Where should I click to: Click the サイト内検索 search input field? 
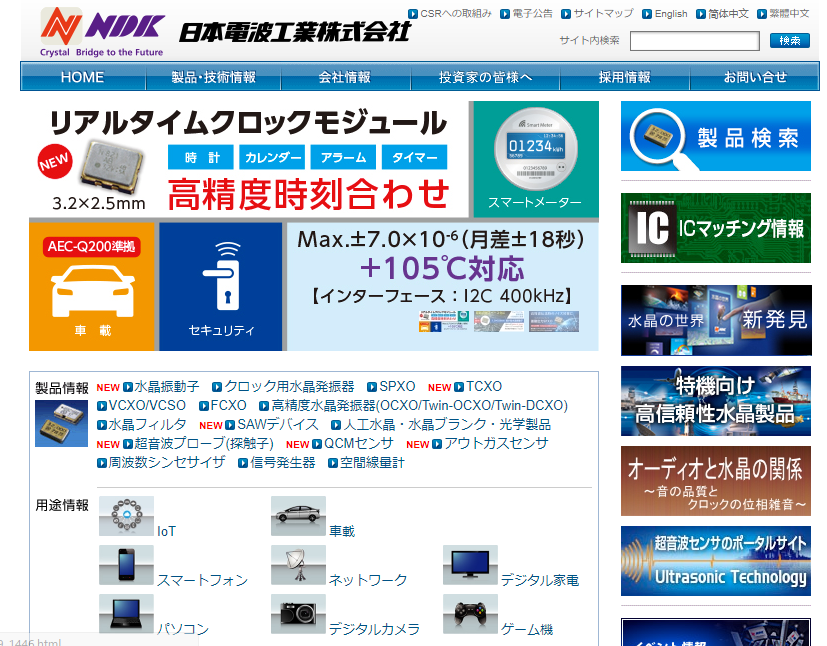pos(695,41)
